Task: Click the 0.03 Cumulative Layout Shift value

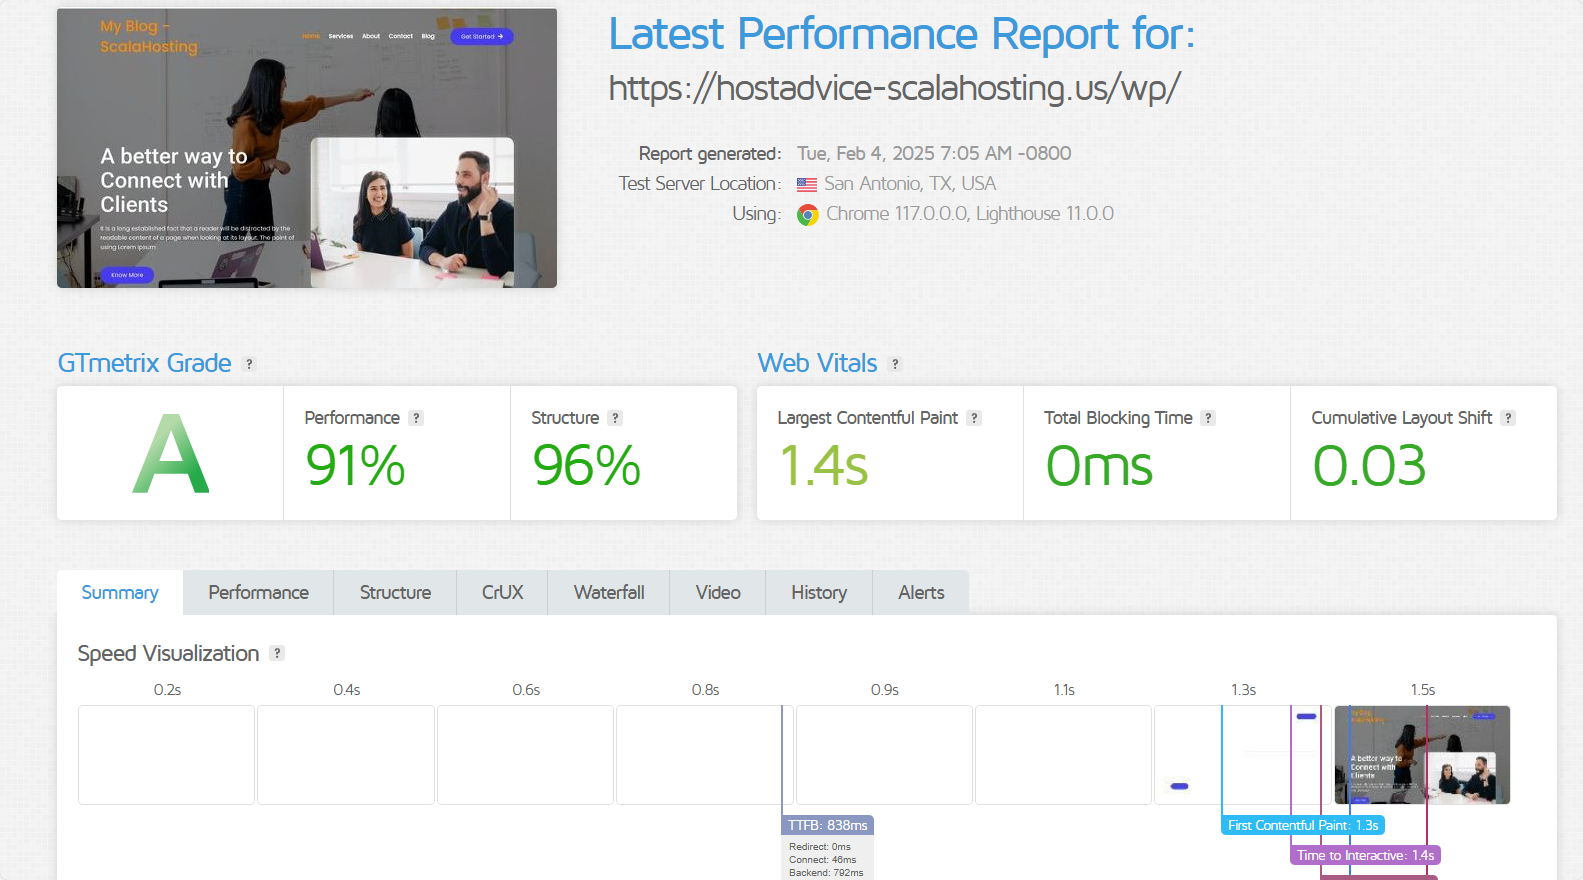Action: (x=1369, y=466)
